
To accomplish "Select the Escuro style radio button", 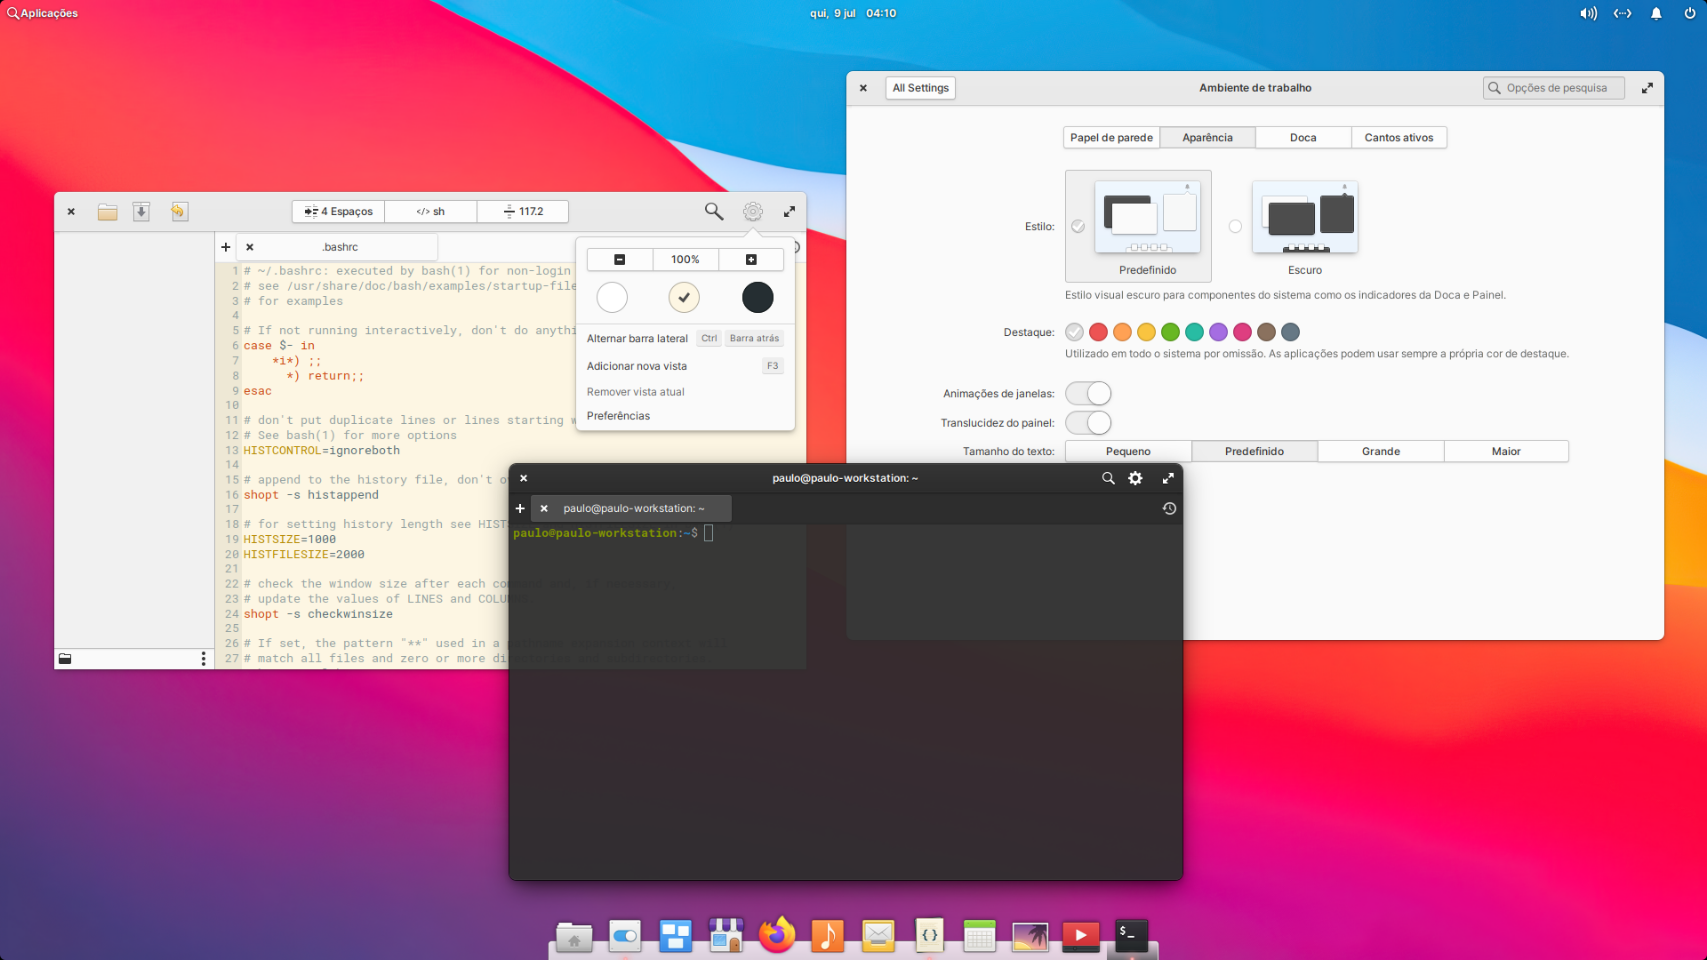I will pyautogui.click(x=1235, y=226).
